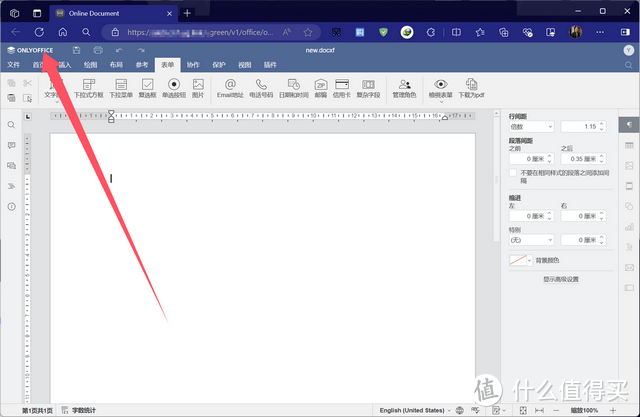This screenshot has height=417, width=640.
Task: Open the background color swatch picker
Action: tap(524, 260)
